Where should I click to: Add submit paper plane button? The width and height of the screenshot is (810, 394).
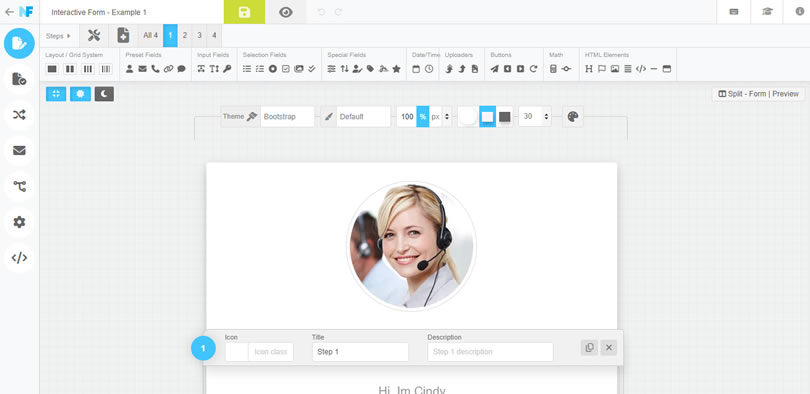pyautogui.click(x=494, y=69)
